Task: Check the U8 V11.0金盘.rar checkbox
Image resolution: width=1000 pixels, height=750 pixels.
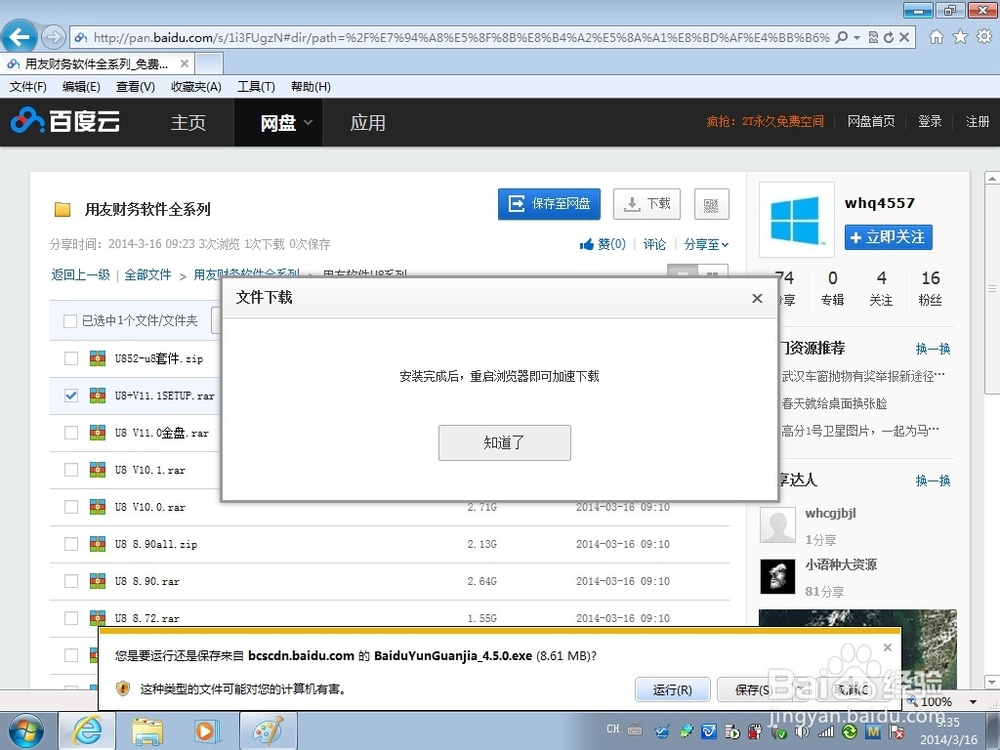Action: coord(71,432)
